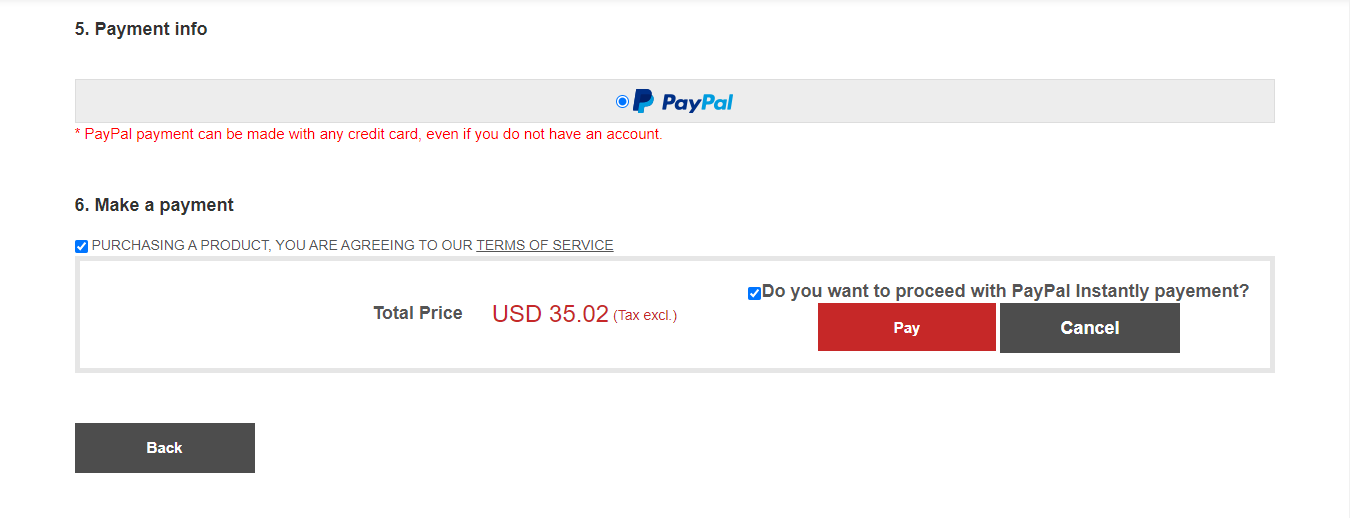Click the '6. Make a payment' heading
Screen dimensions: 1350x518
click(154, 205)
